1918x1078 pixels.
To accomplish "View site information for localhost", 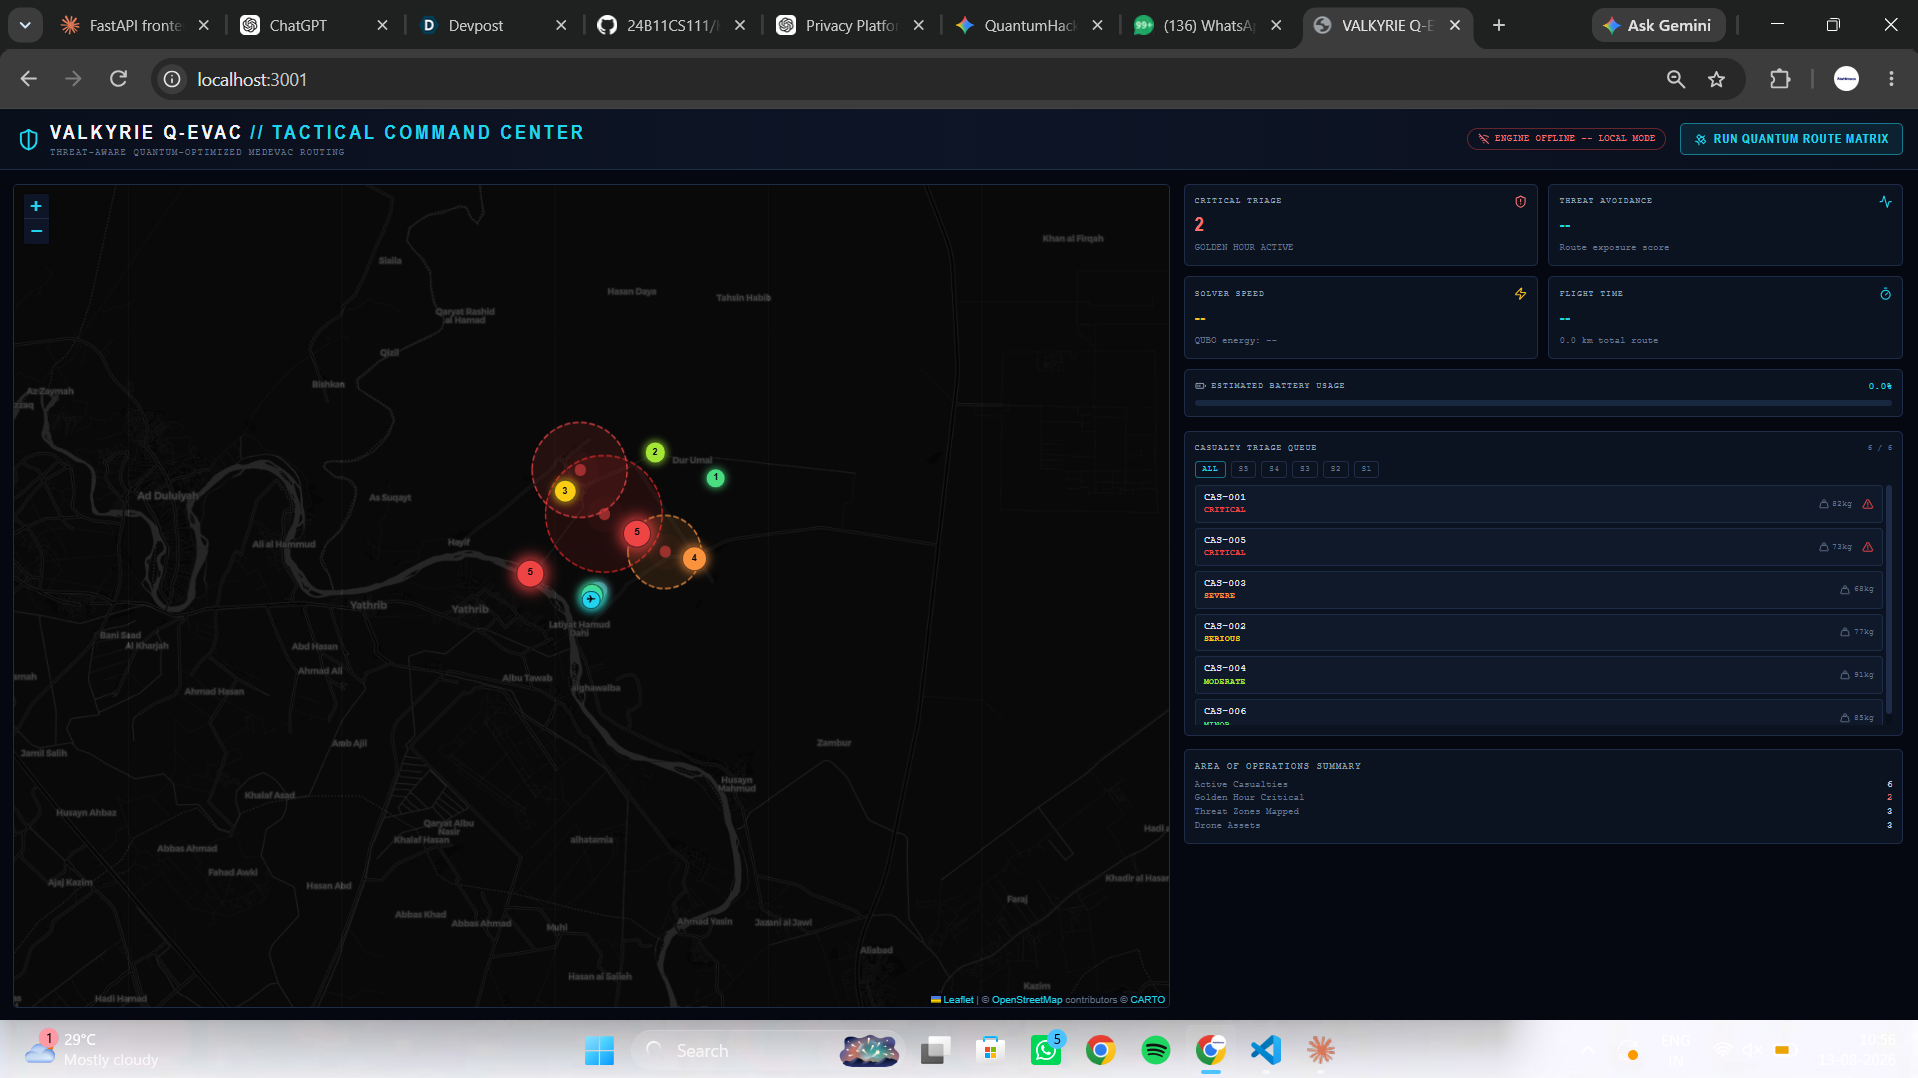I will point(172,79).
